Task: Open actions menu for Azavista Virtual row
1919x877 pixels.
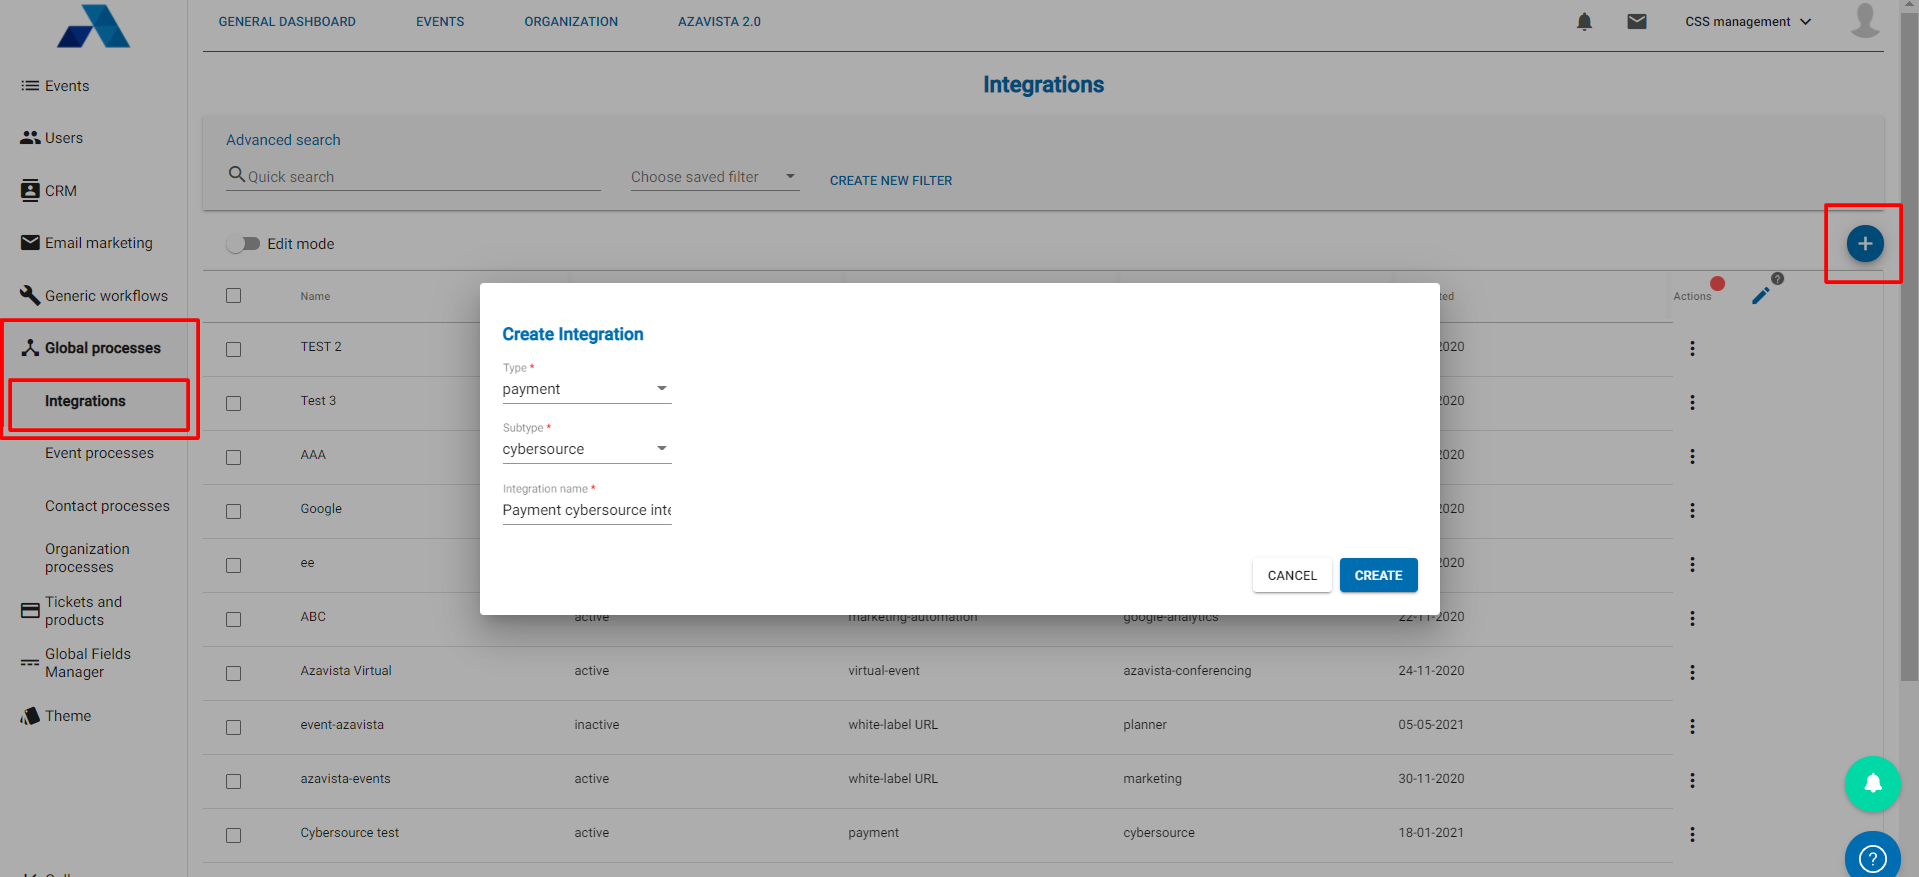Action: tap(1692, 673)
